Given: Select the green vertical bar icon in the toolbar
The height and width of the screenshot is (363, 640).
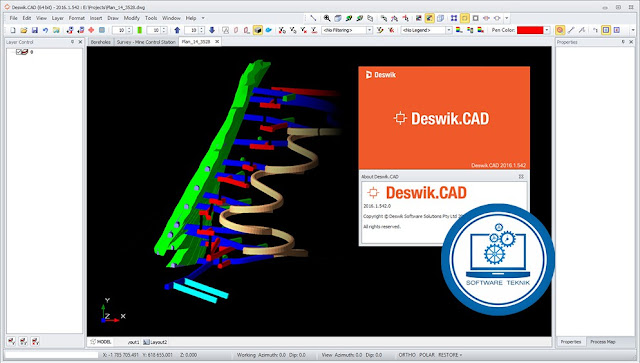Looking at the screenshot, I should 140,30.
